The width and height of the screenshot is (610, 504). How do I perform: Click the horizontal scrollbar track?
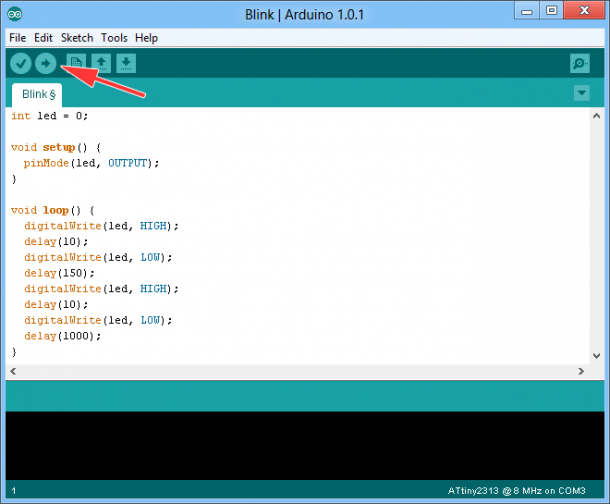[x=300, y=371]
